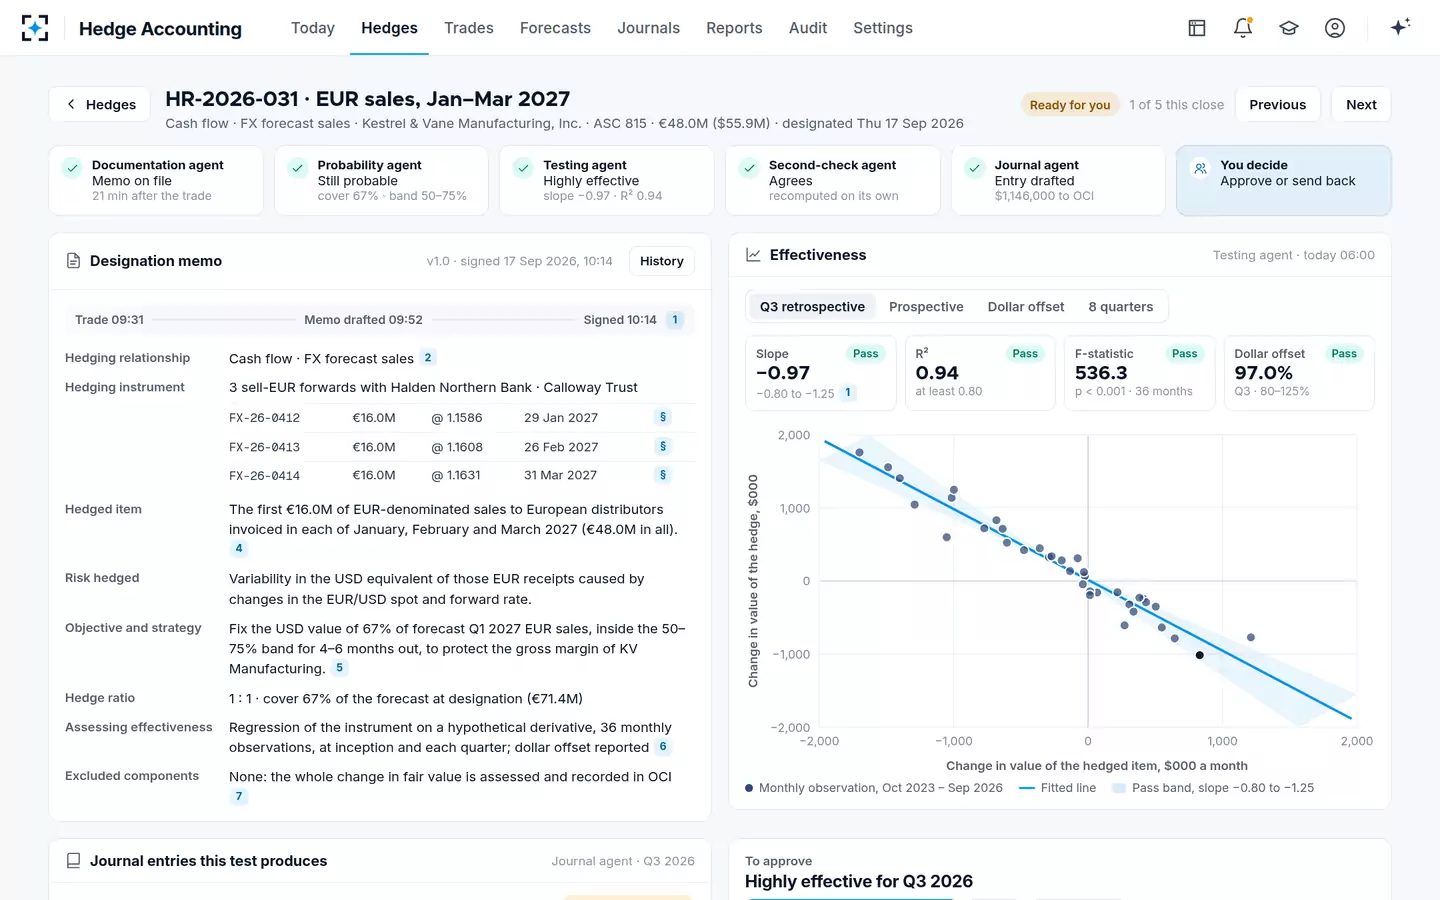The height and width of the screenshot is (900, 1440).
Task: Open the § reference for forward FX-26-0413
Action: click(x=663, y=446)
